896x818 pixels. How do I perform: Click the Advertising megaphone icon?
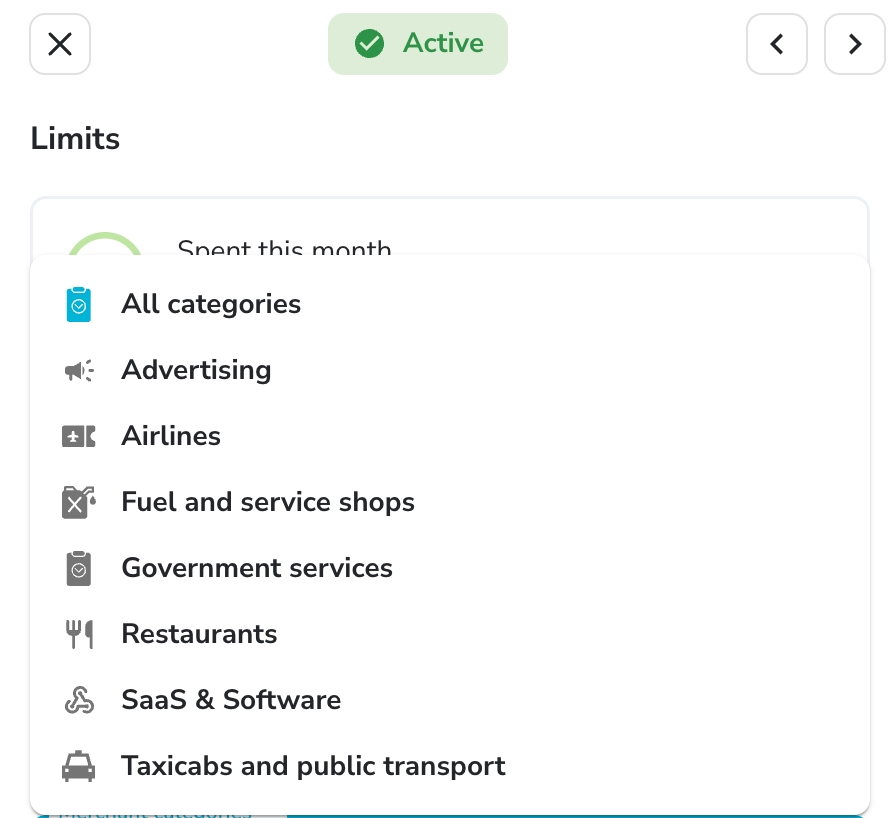click(x=79, y=371)
